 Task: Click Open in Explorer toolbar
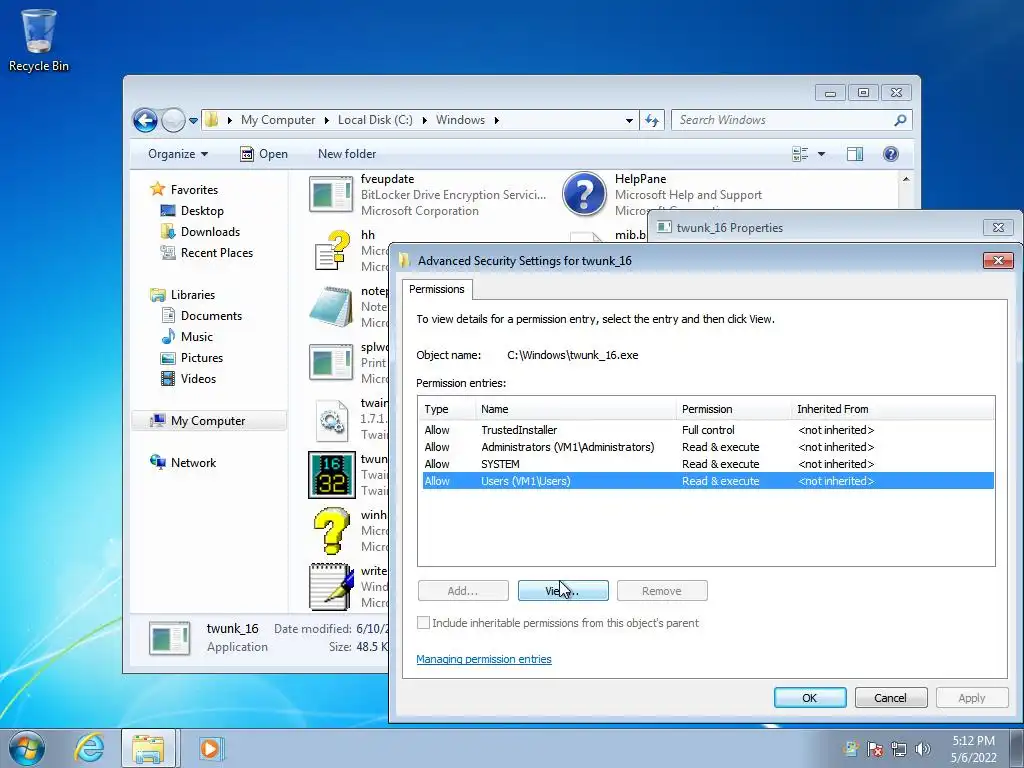point(264,154)
